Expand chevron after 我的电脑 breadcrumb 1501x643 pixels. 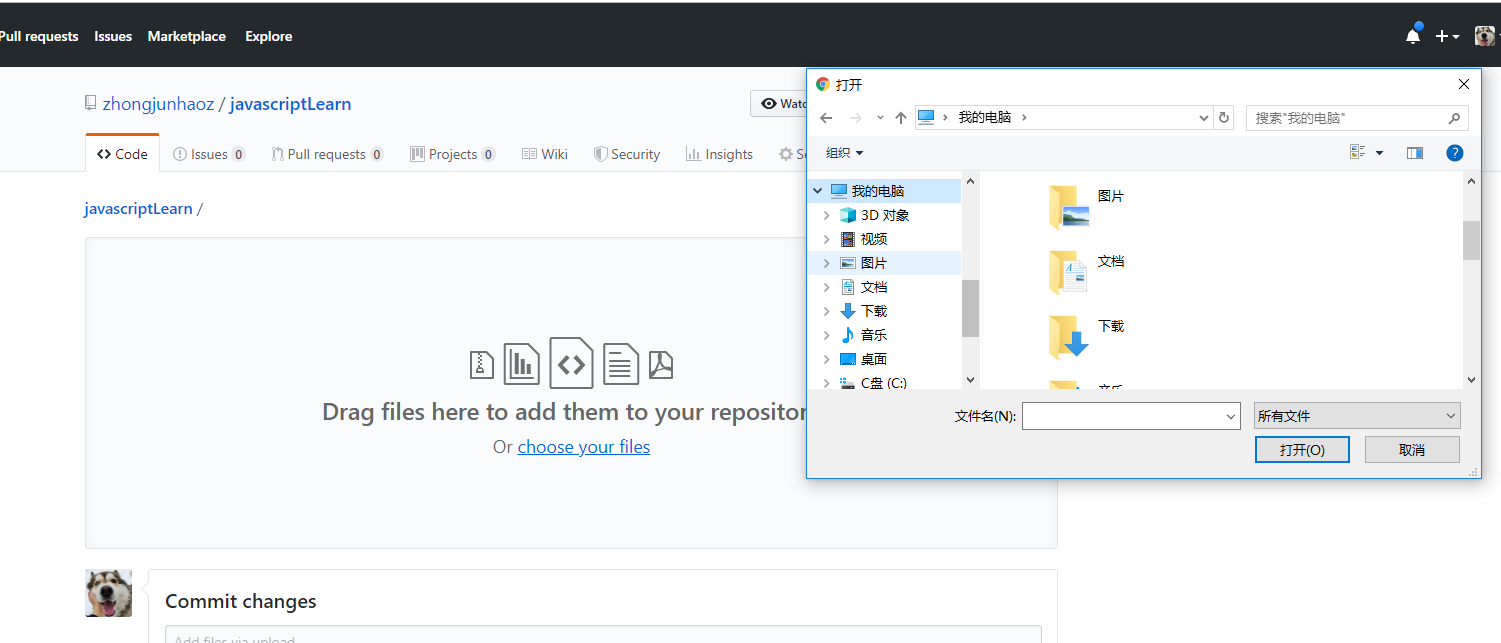(x=1024, y=117)
